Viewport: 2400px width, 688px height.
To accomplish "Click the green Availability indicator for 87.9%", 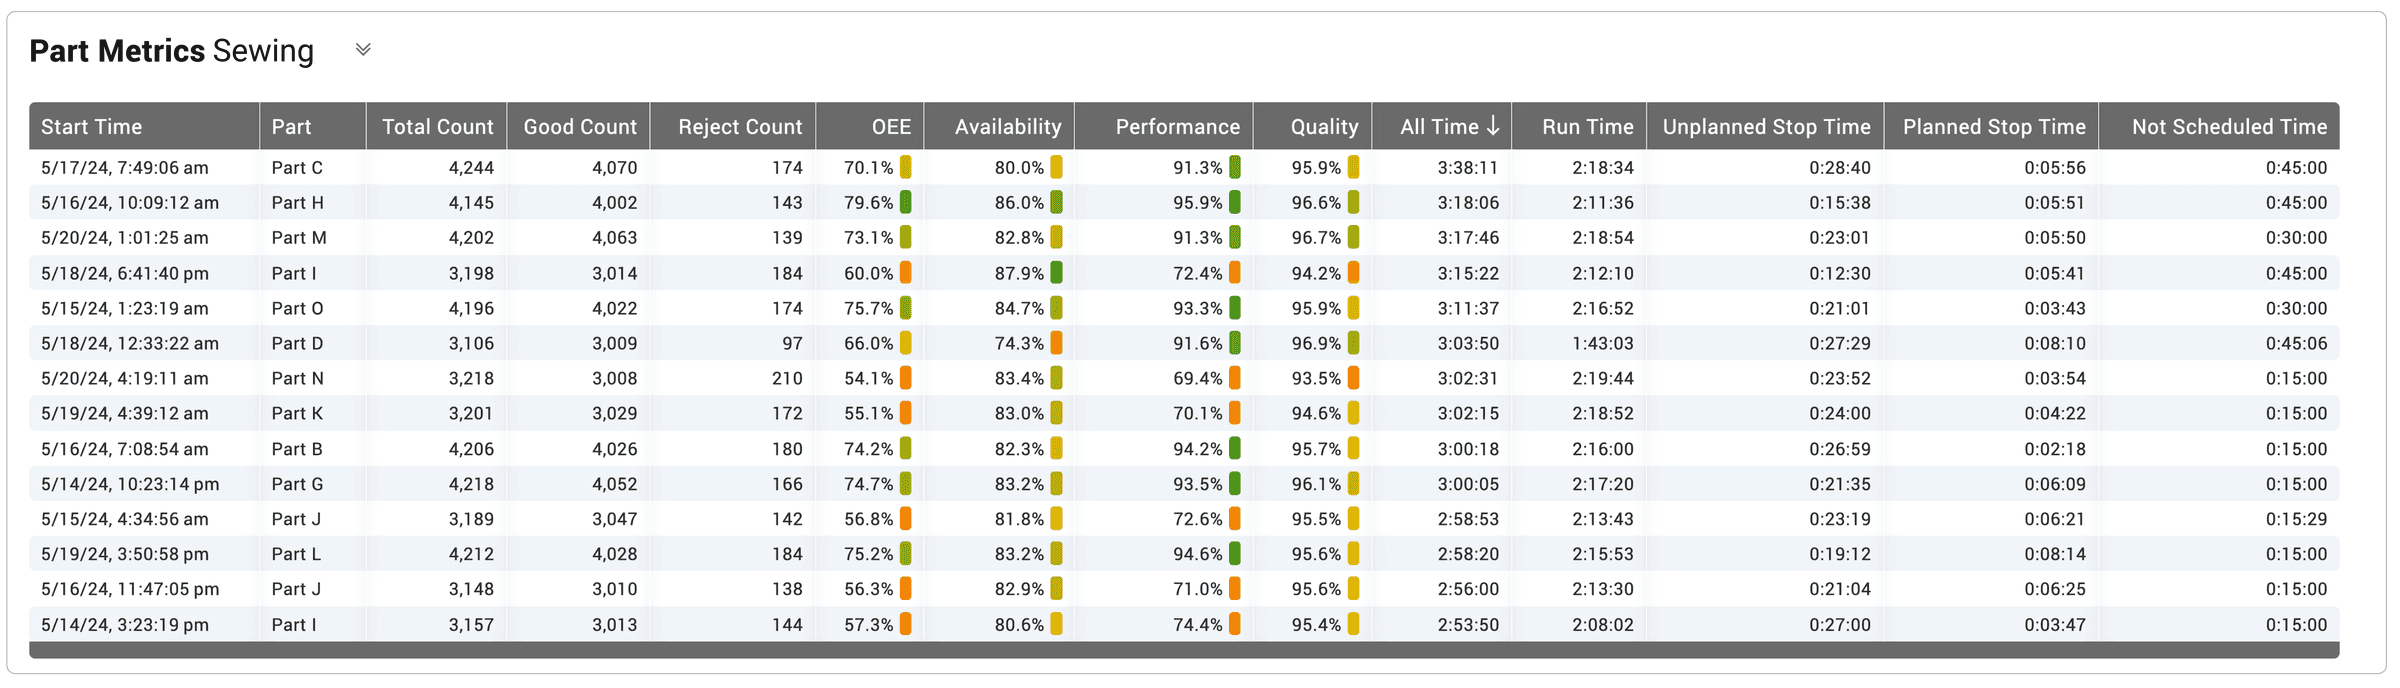I will coord(1056,273).
